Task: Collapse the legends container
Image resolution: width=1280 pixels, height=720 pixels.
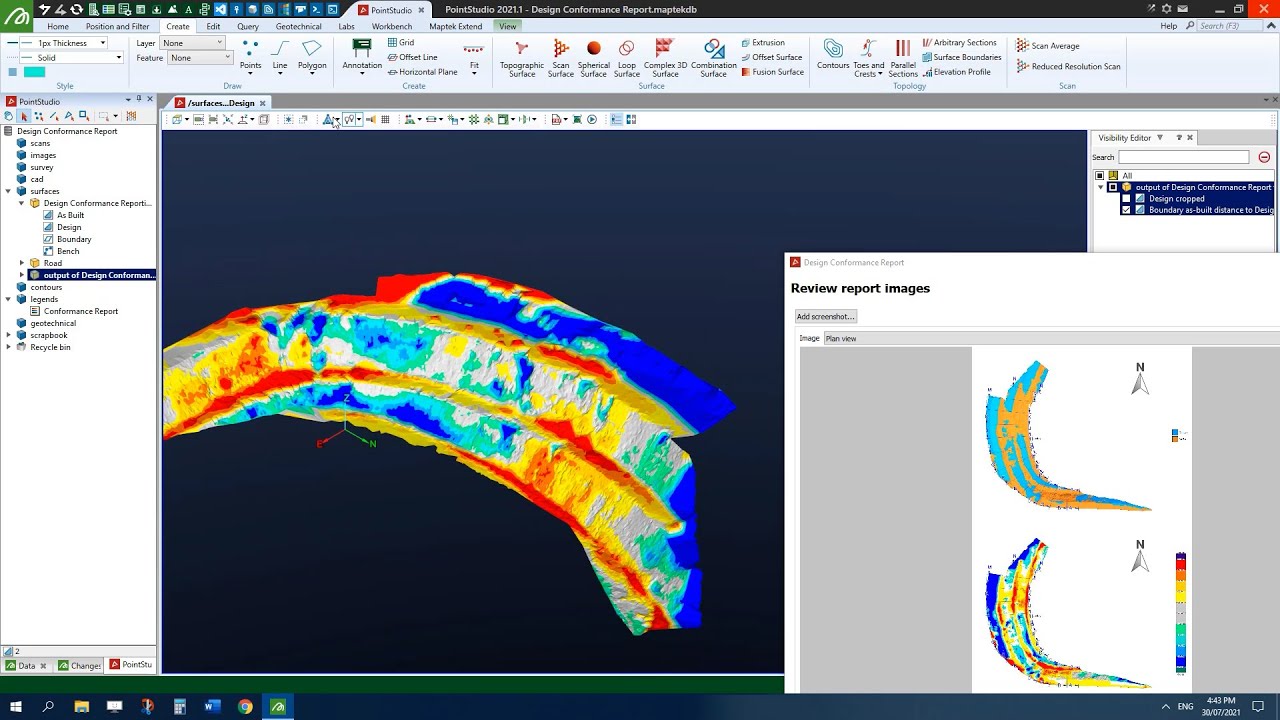Action: (x=9, y=299)
